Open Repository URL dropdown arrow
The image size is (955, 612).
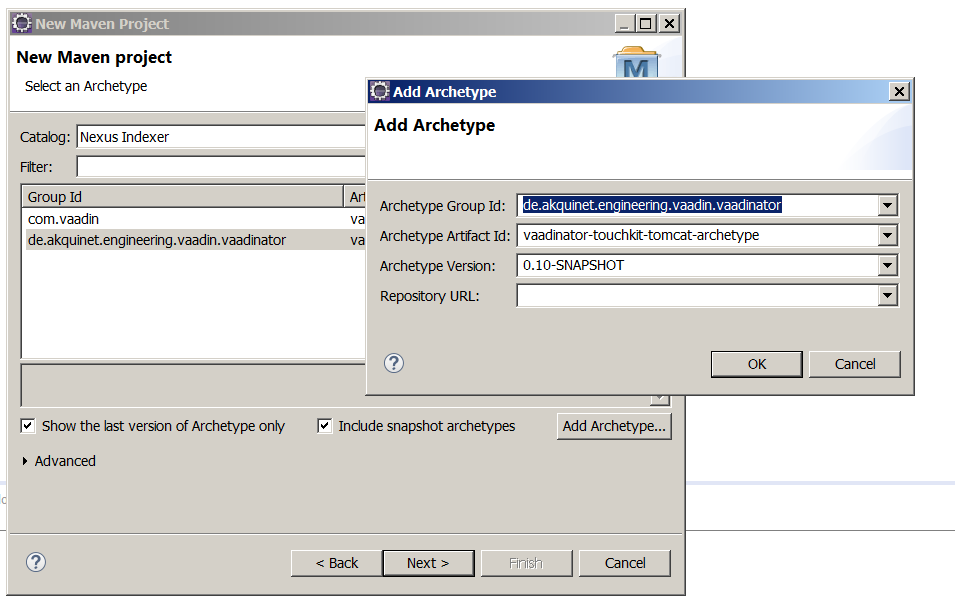click(887, 295)
